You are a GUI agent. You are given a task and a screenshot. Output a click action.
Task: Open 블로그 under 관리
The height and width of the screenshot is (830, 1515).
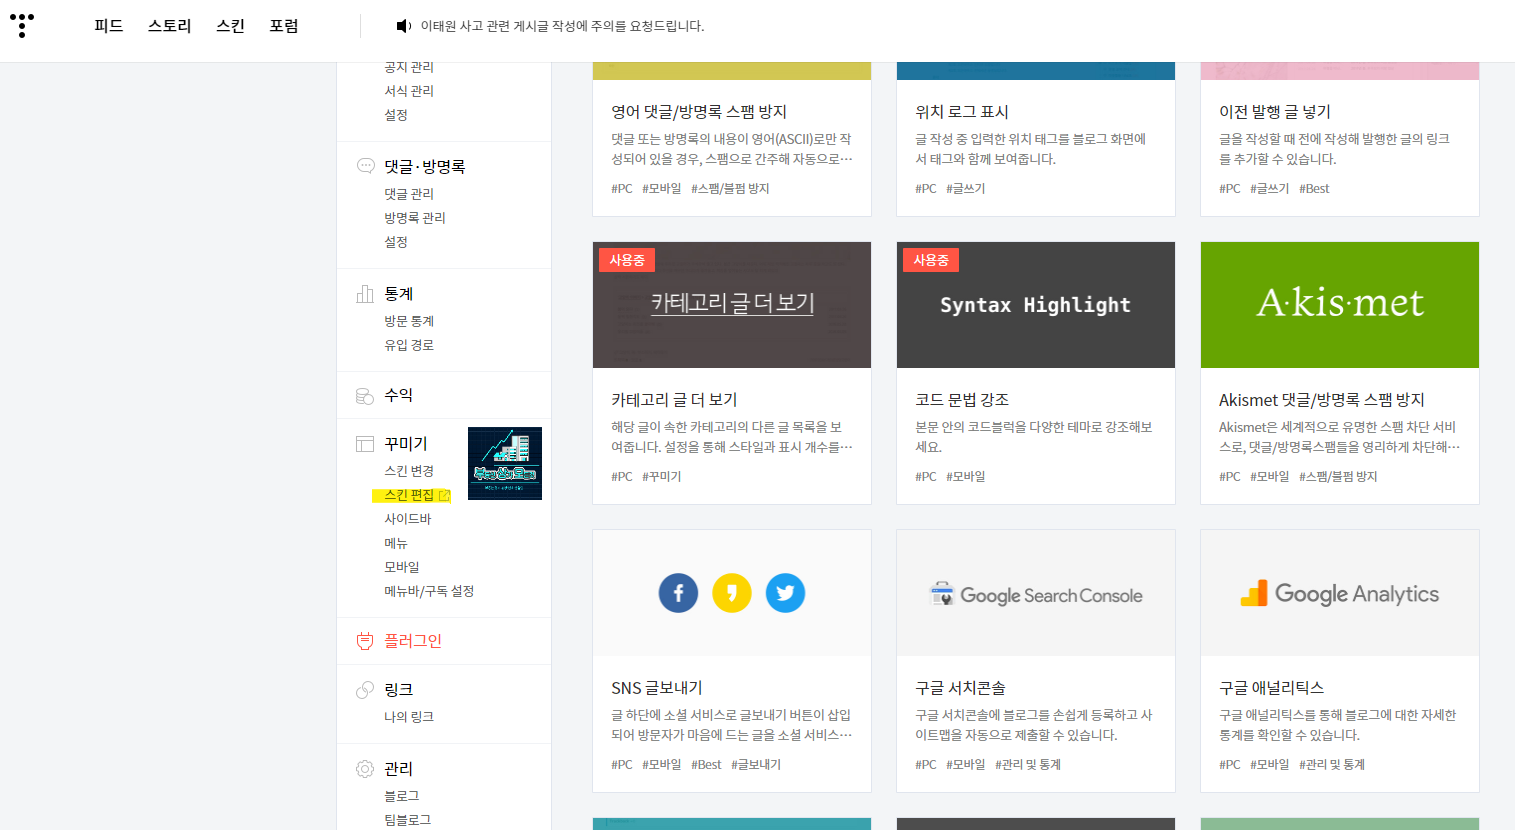click(x=402, y=796)
